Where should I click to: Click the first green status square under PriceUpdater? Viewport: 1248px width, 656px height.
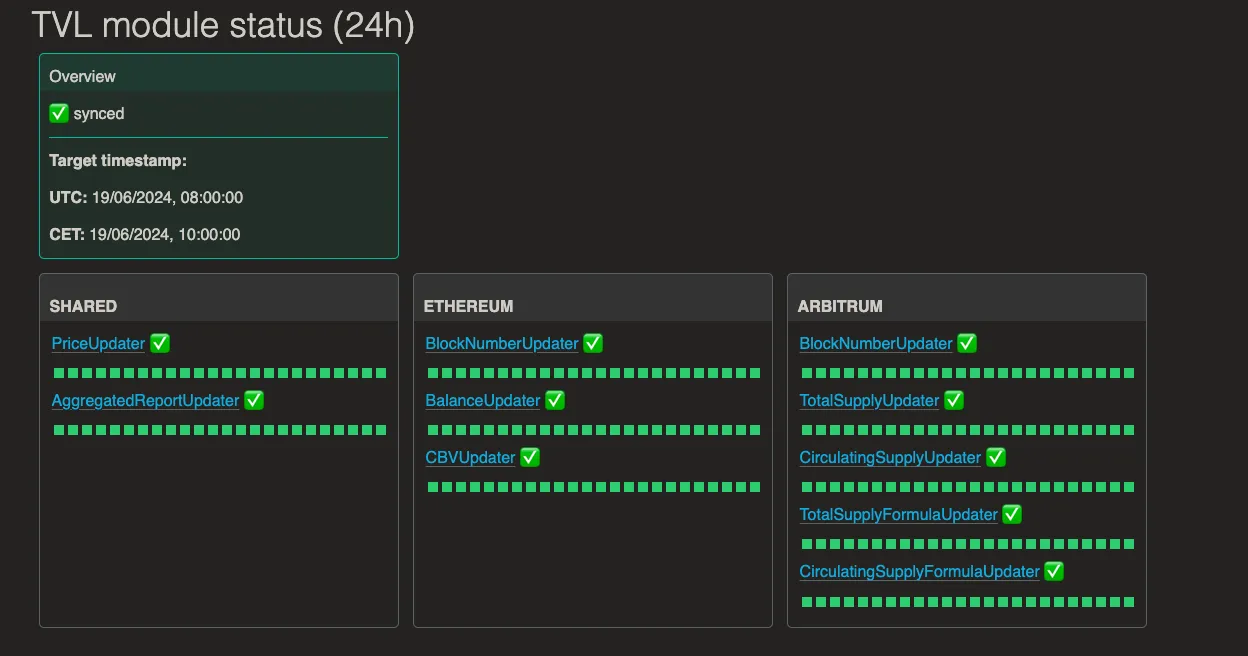click(x=58, y=373)
